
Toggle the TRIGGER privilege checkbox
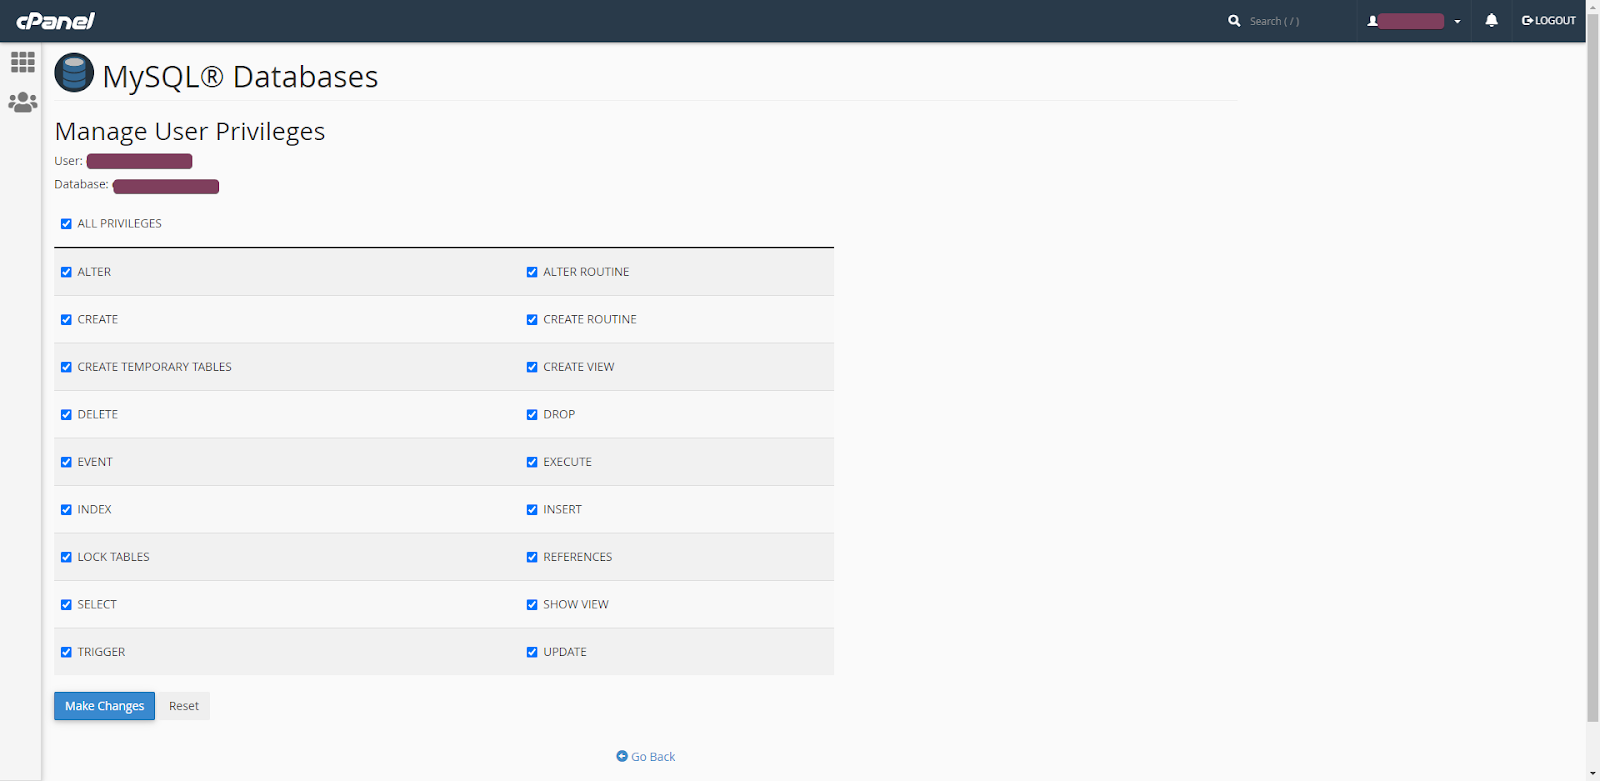click(x=66, y=652)
